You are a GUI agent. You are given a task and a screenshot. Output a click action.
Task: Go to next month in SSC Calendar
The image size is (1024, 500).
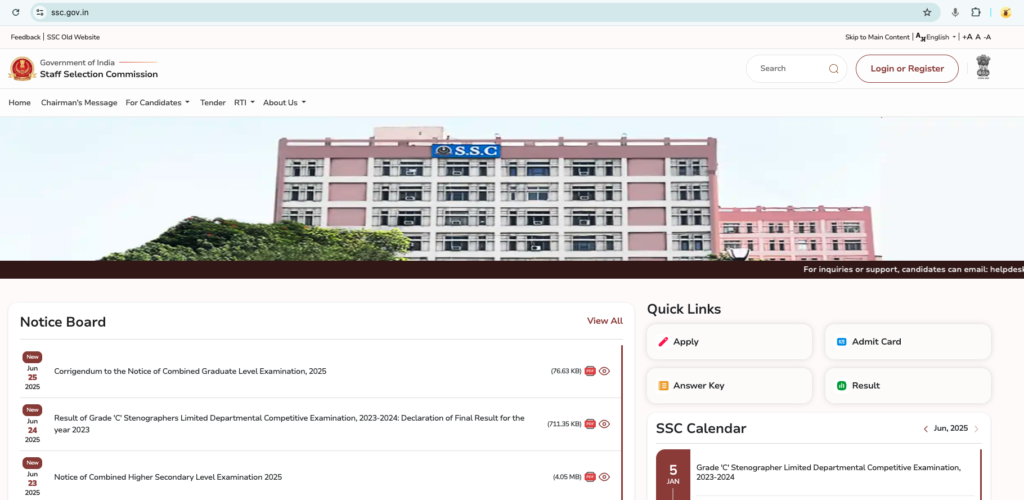[976, 429]
